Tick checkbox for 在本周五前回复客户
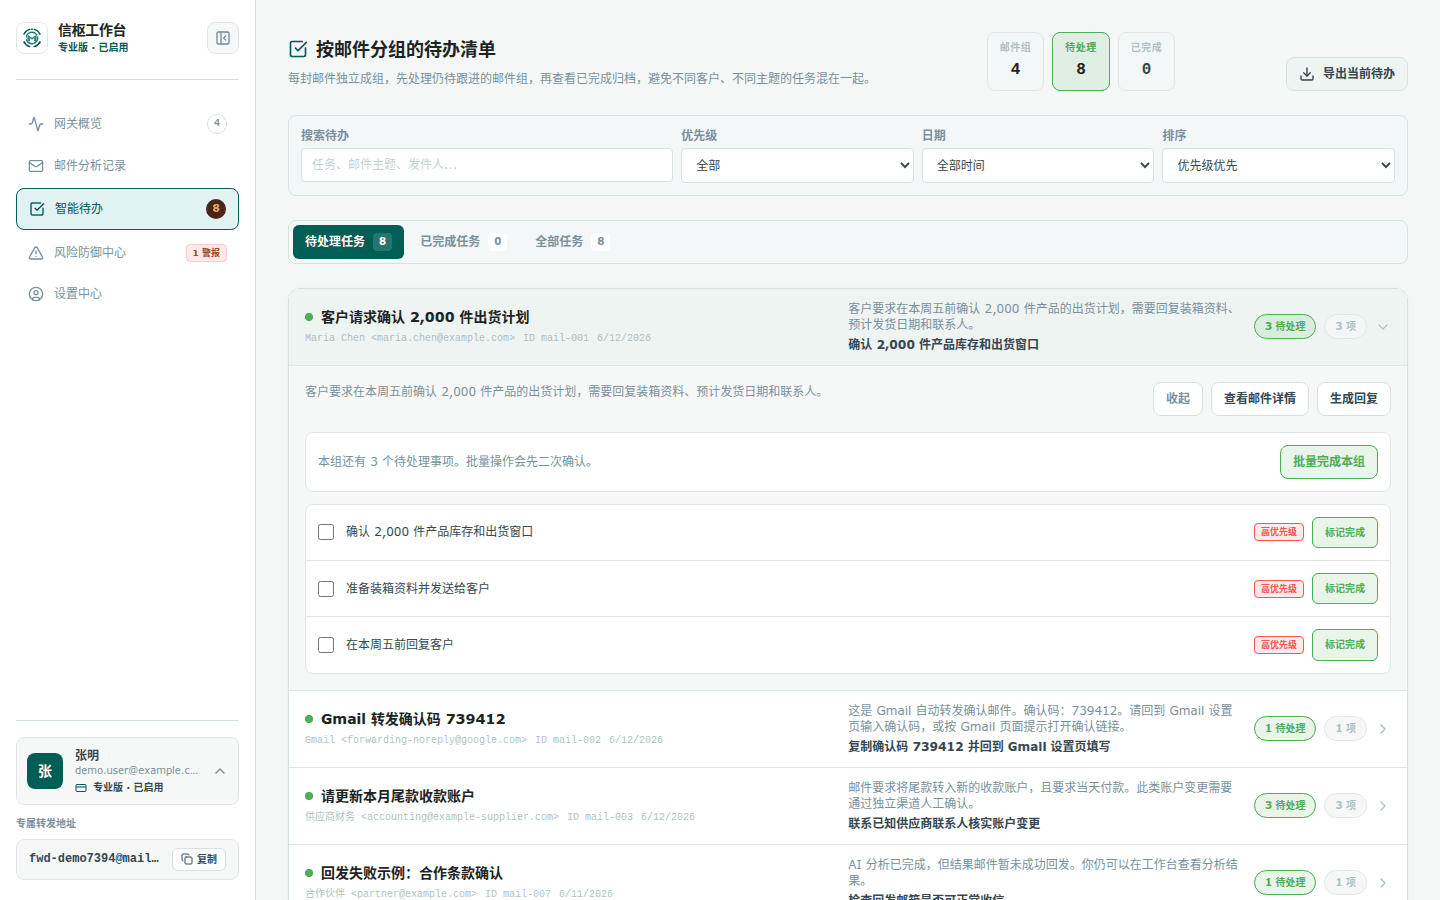This screenshot has width=1440, height=900. click(326, 645)
